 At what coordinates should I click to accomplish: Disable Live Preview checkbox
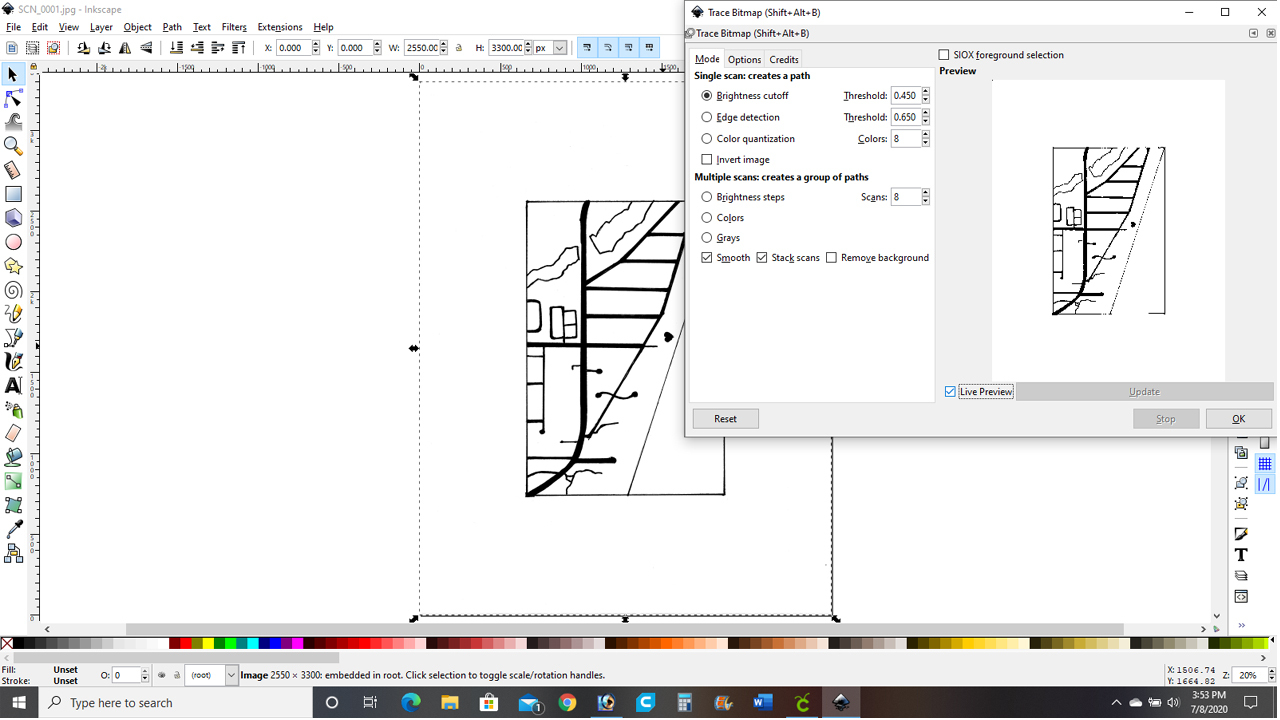(x=950, y=392)
